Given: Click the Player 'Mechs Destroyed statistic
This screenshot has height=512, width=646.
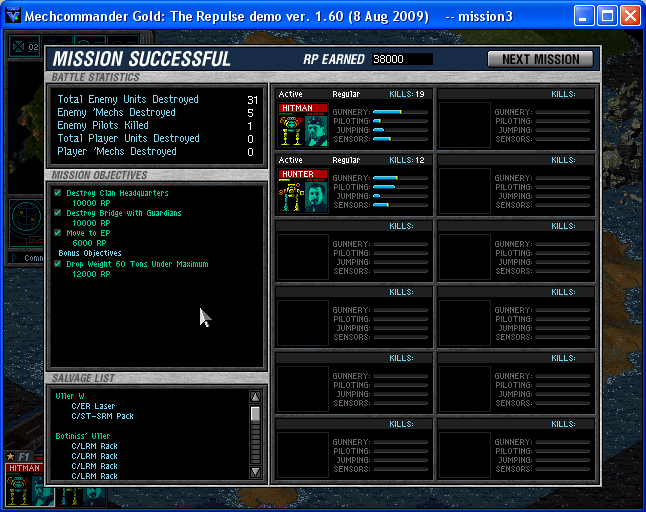Looking at the screenshot, I should click(x=155, y=152).
